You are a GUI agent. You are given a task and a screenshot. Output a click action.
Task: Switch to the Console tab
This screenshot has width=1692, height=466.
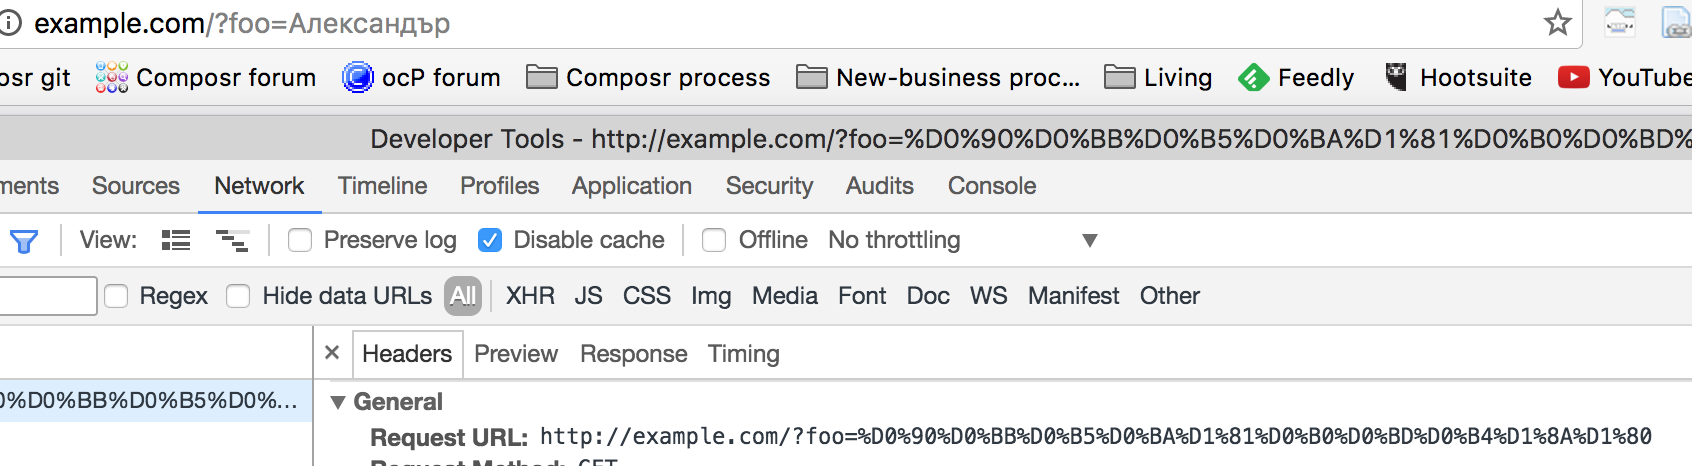(x=991, y=186)
